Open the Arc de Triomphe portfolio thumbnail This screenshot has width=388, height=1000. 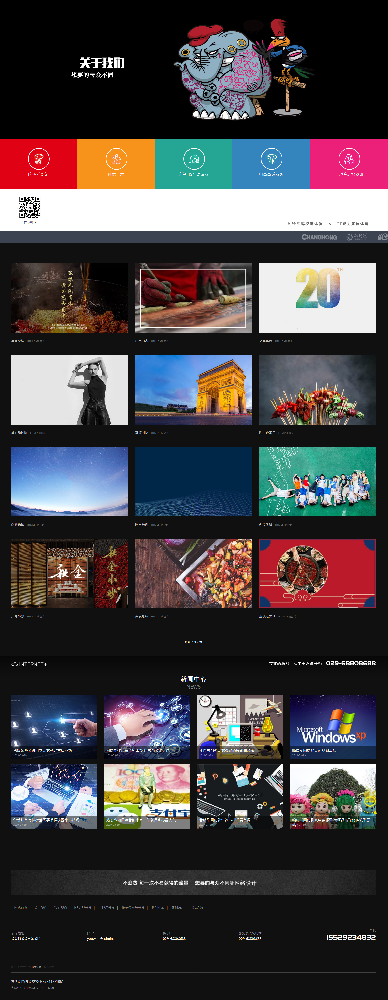(x=193, y=390)
